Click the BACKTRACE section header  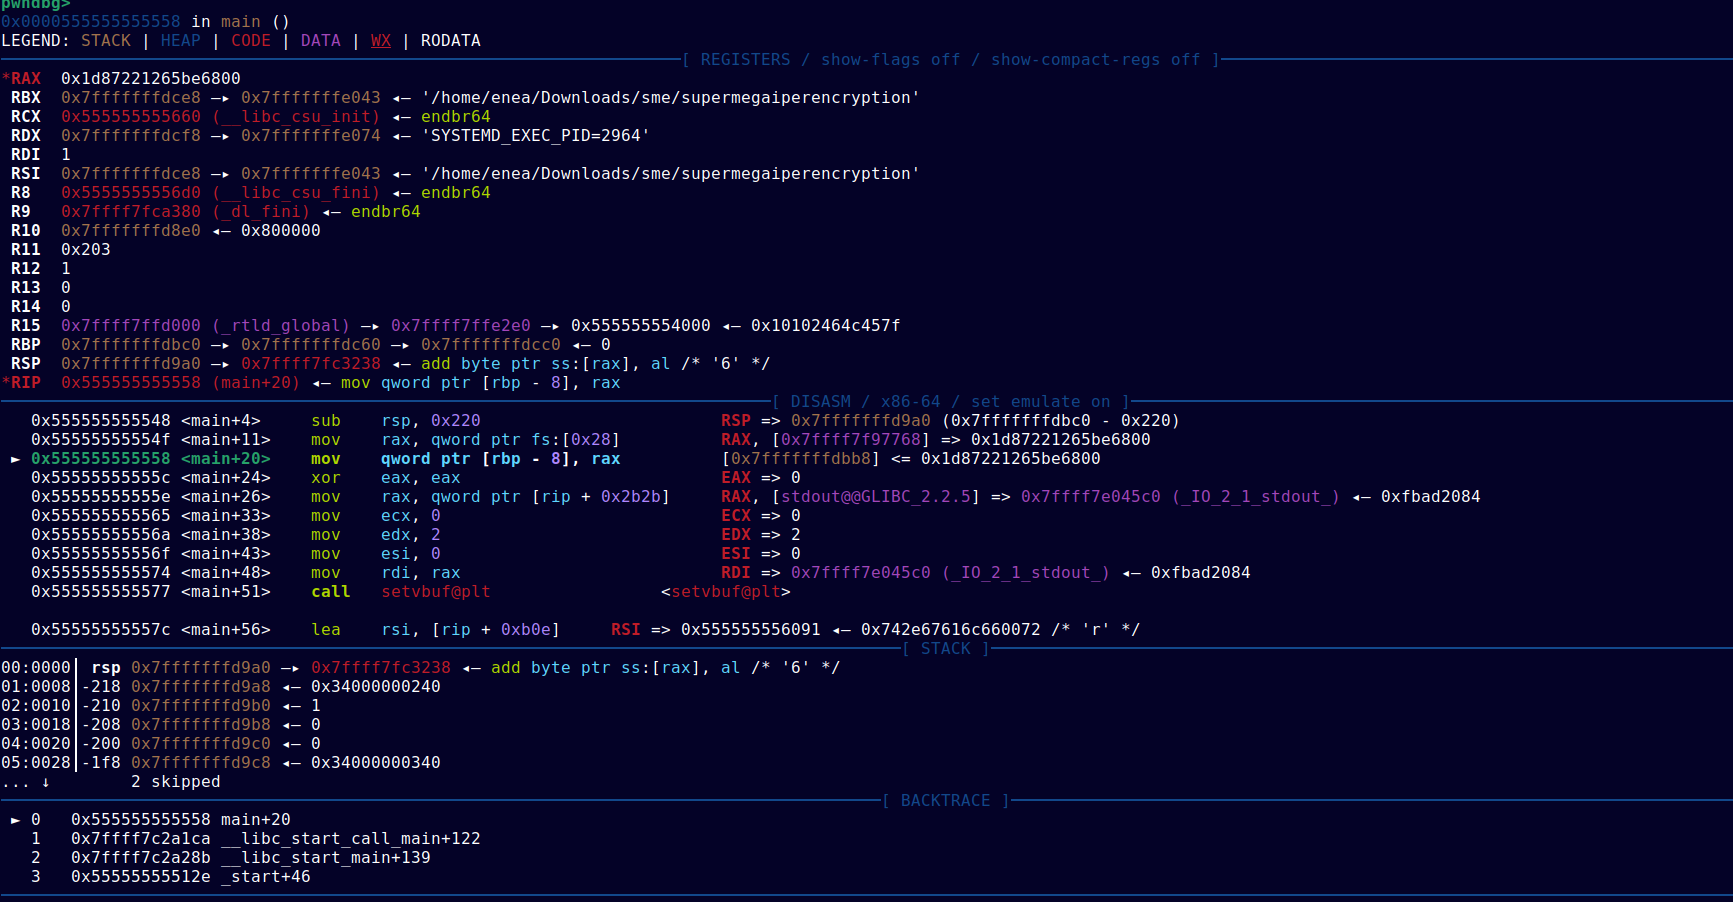click(x=946, y=800)
